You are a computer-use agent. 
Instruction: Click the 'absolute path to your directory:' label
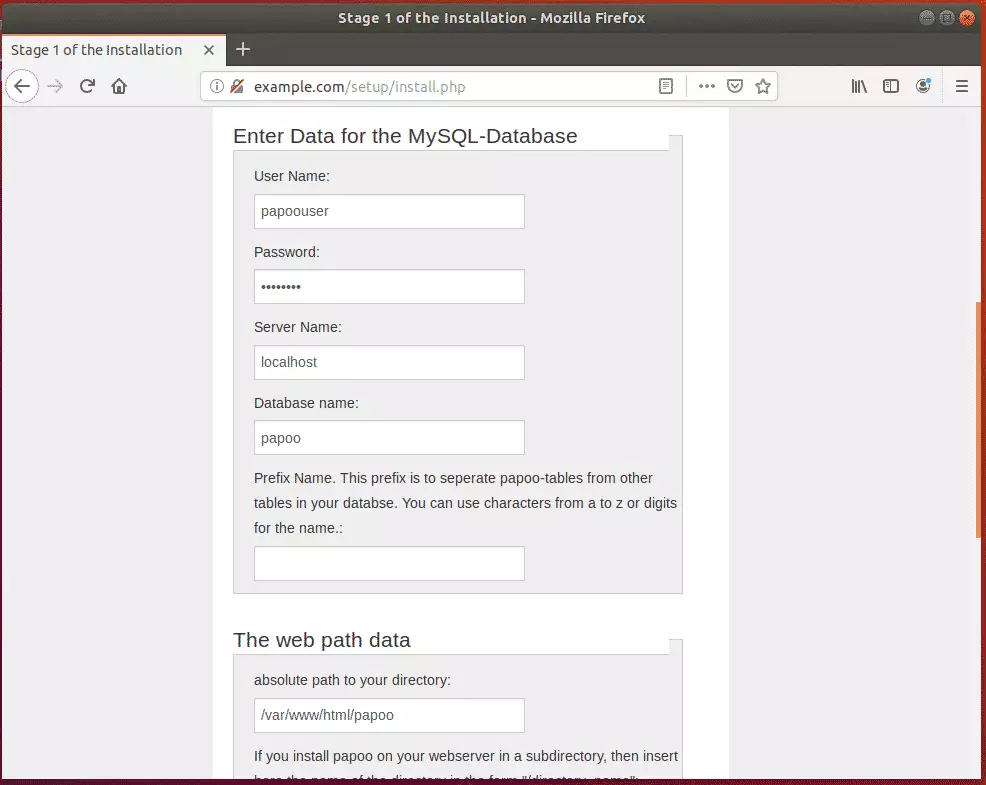point(352,680)
